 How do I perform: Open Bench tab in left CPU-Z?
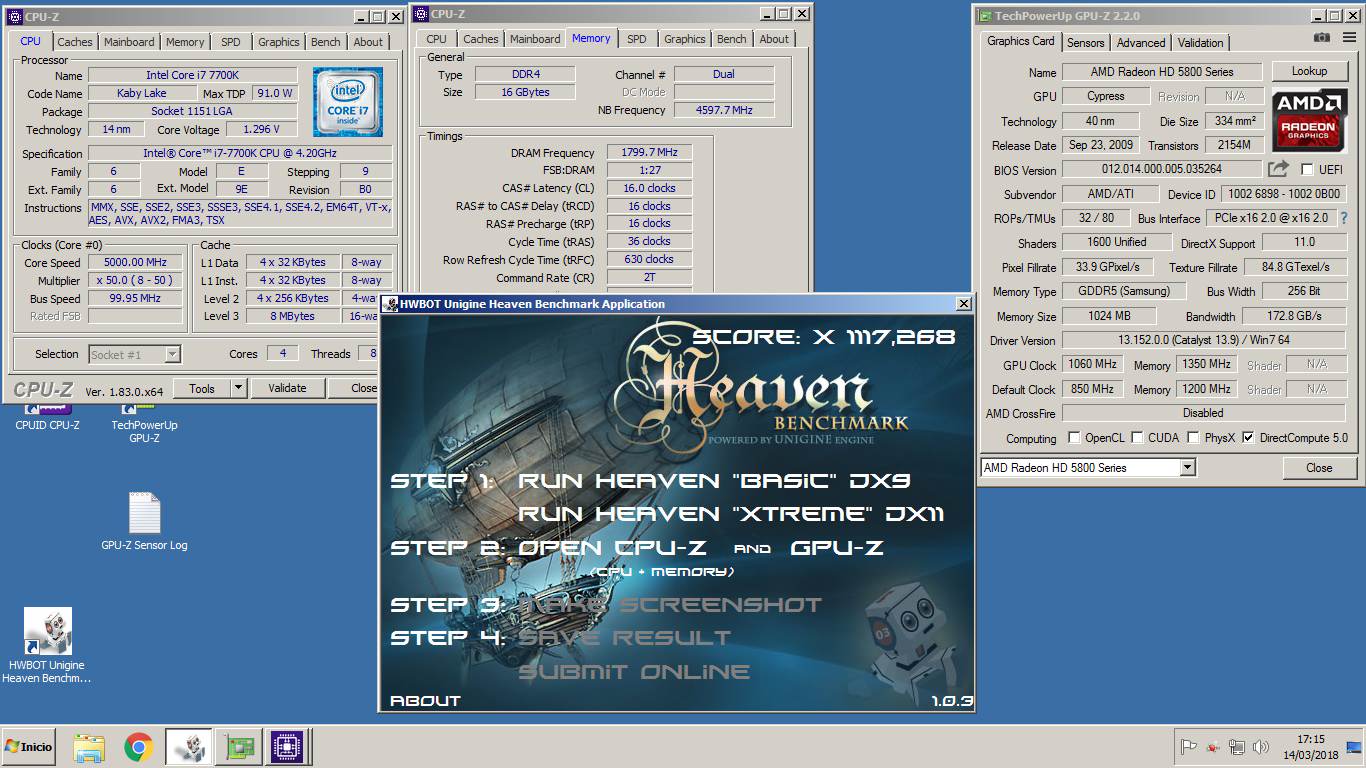325,42
